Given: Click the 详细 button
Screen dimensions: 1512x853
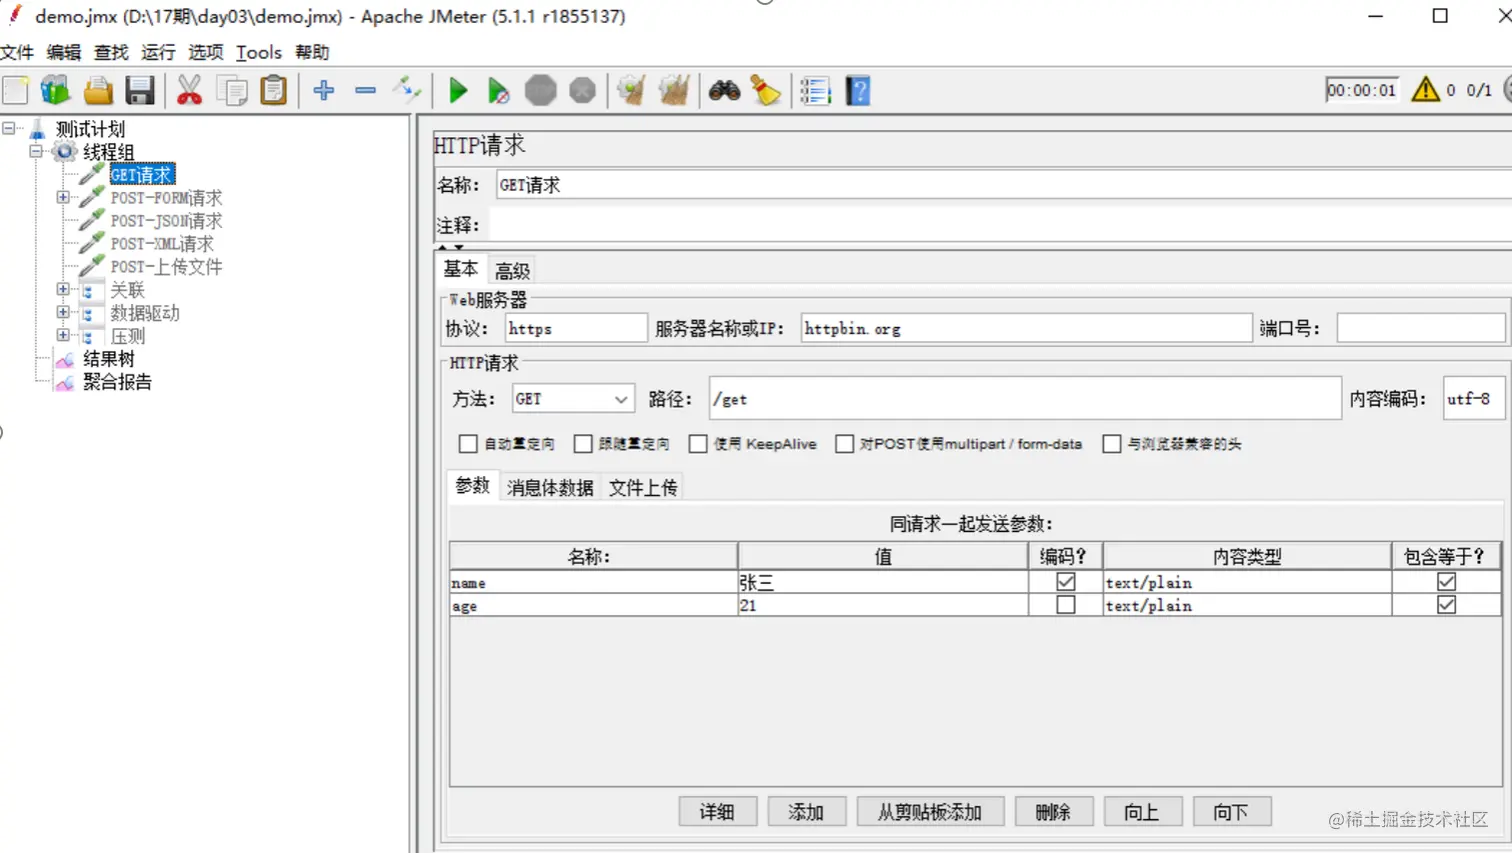Looking at the screenshot, I should 717,812.
